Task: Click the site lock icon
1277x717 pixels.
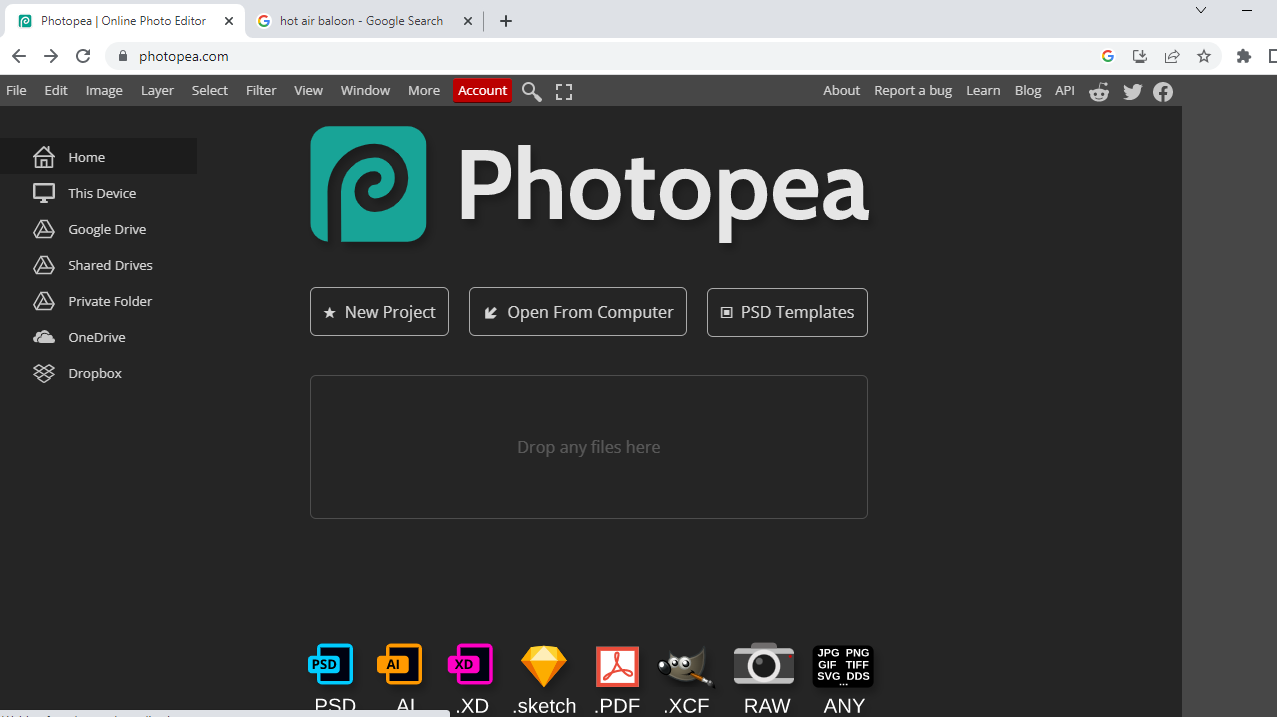Action: coord(123,56)
